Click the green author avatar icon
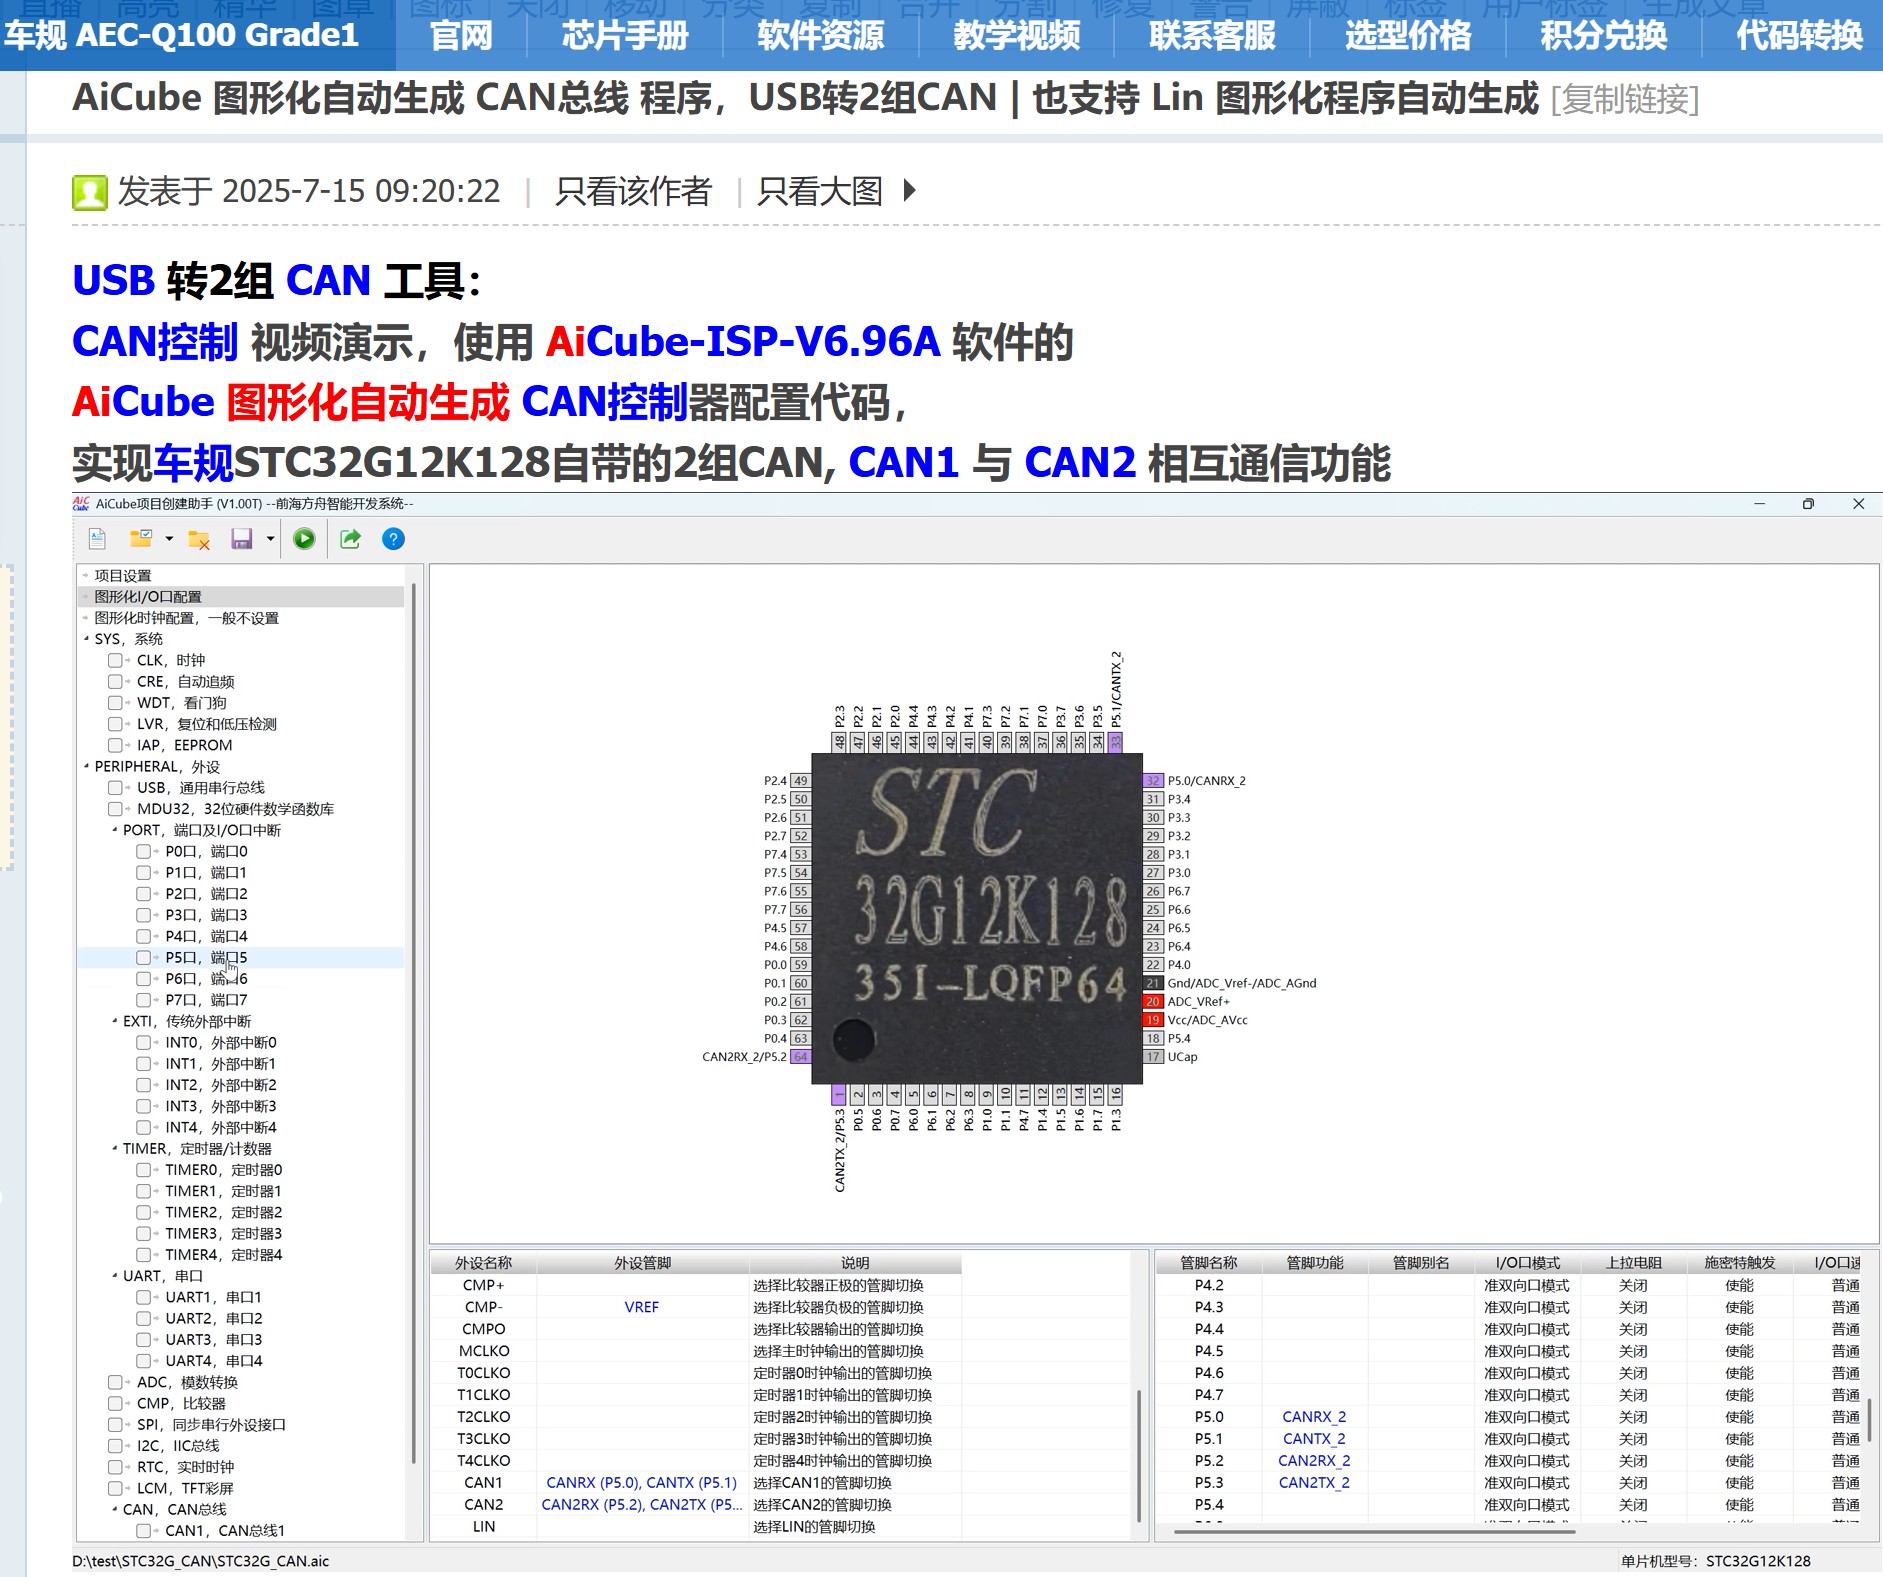This screenshot has width=1883, height=1577. pos(90,192)
